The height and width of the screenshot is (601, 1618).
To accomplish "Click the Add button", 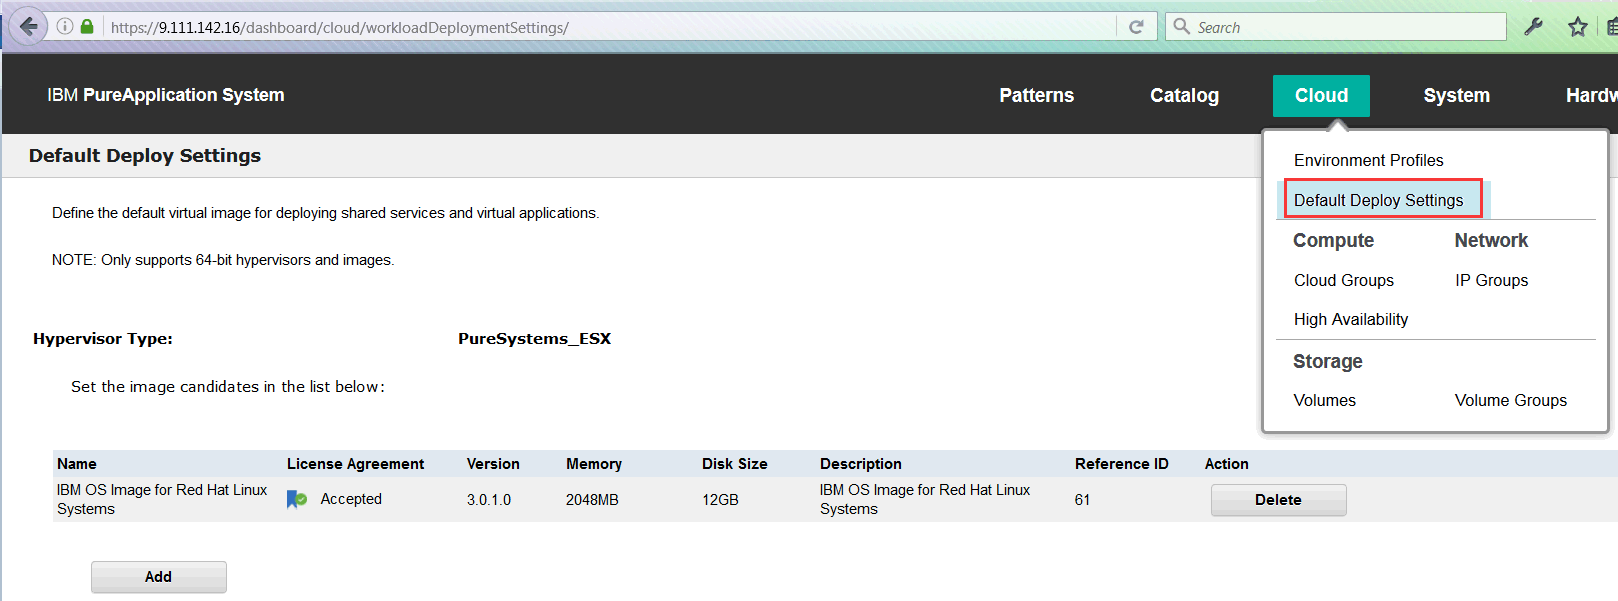I will pyautogui.click(x=158, y=577).
